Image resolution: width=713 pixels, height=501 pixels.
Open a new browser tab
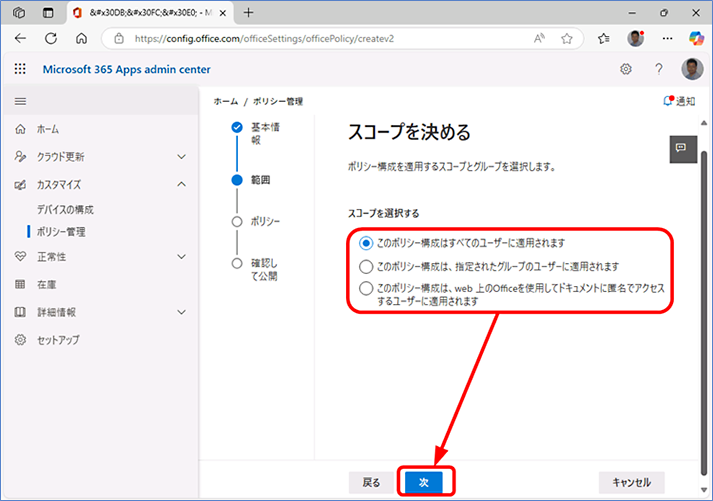[248, 13]
